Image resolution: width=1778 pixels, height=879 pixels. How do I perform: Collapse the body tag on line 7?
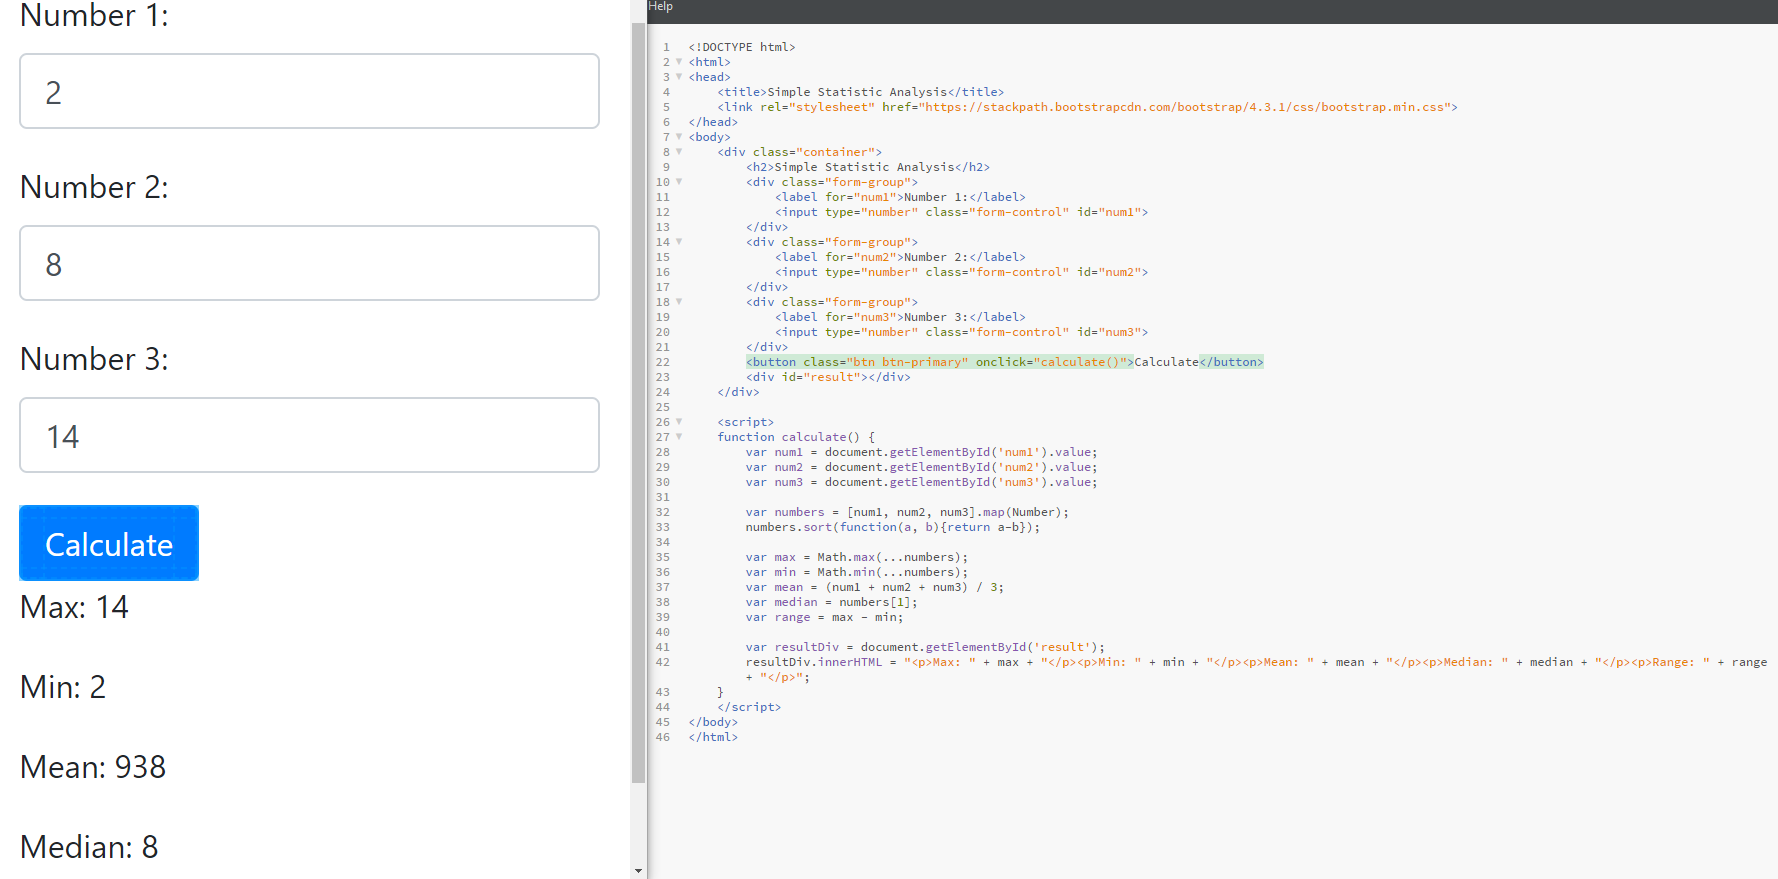[679, 137]
